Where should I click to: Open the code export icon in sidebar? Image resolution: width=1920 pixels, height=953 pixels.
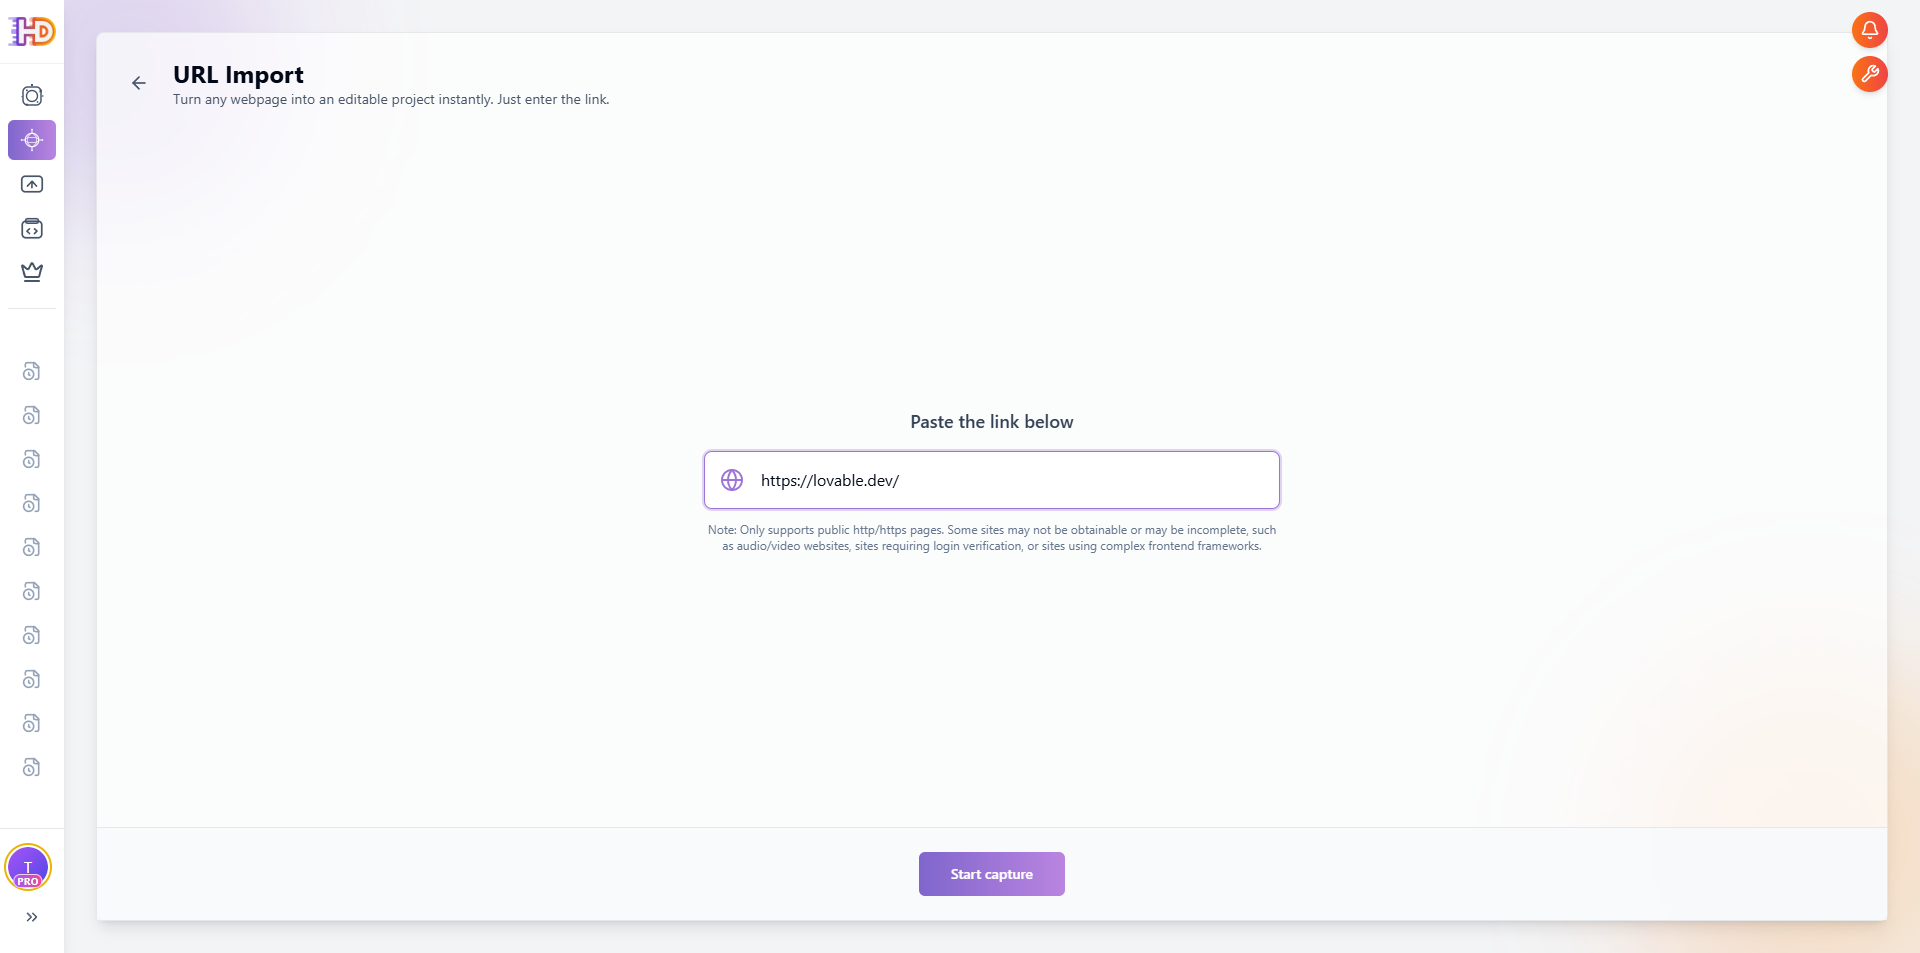click(x=32, y=228)
